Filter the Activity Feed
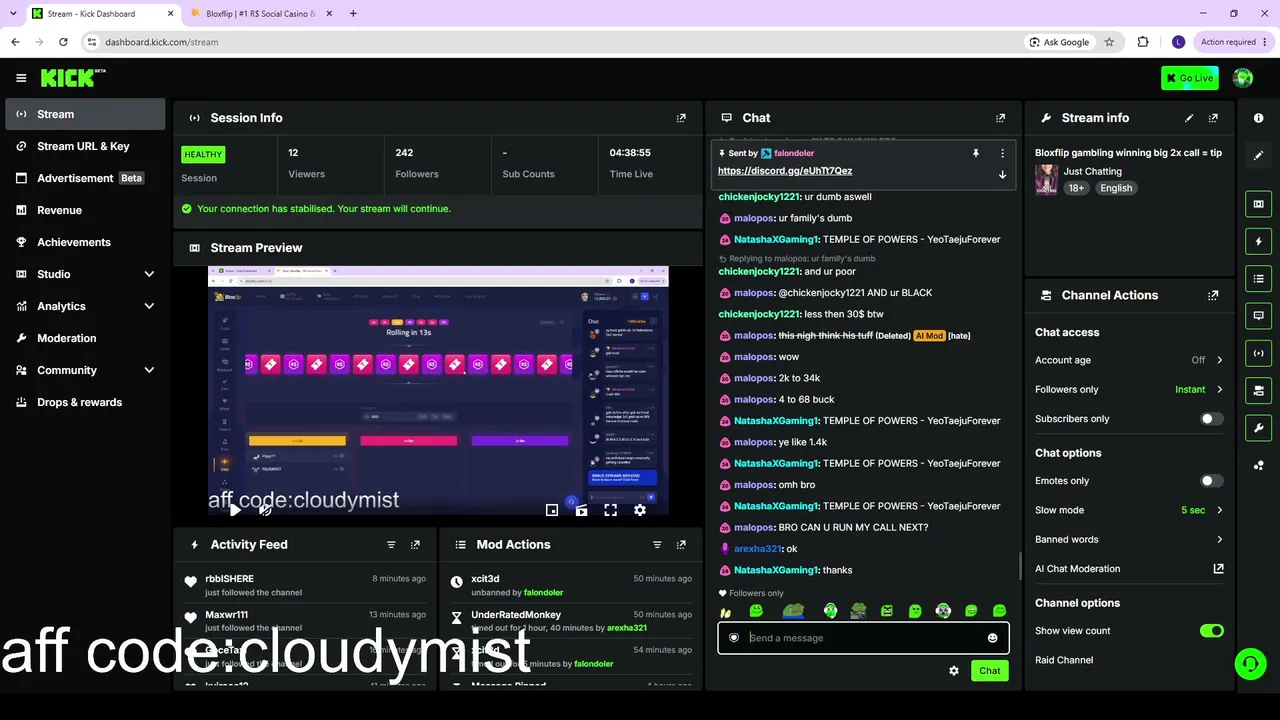Screen dimensions: 1280x720 point(391,545)
